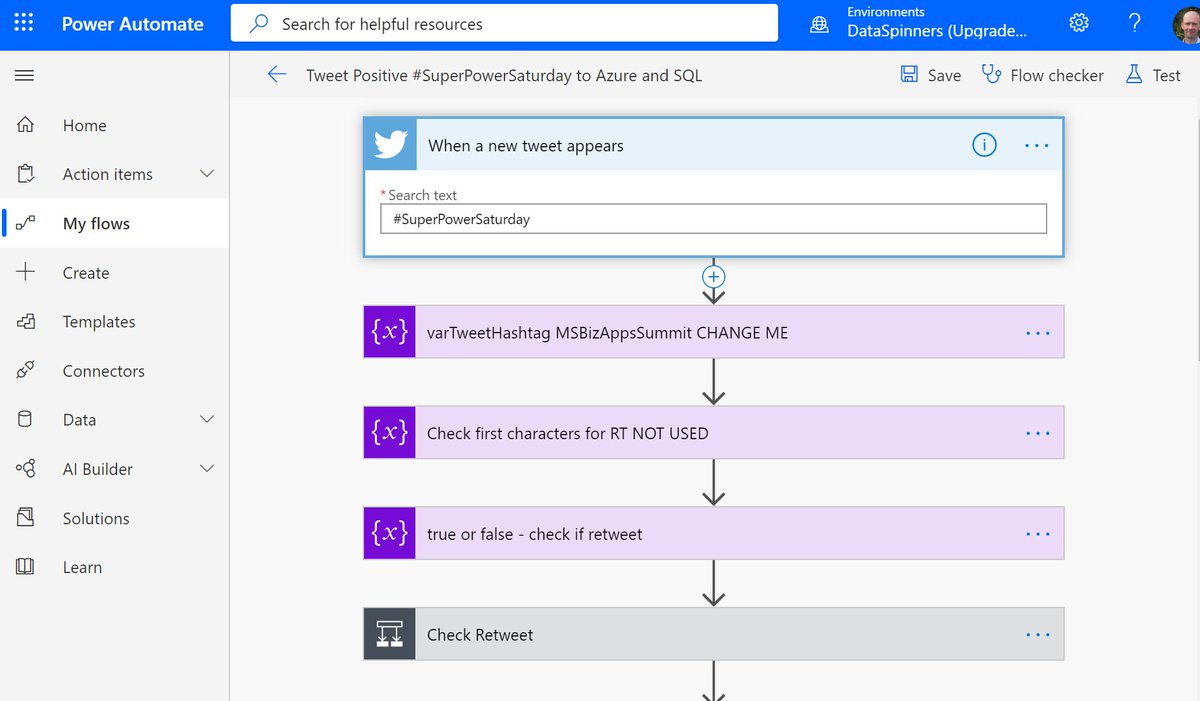This screenshot has width=1200, height=701.
Task: Expand the true or false check step
Action: (x=713, y=534)
